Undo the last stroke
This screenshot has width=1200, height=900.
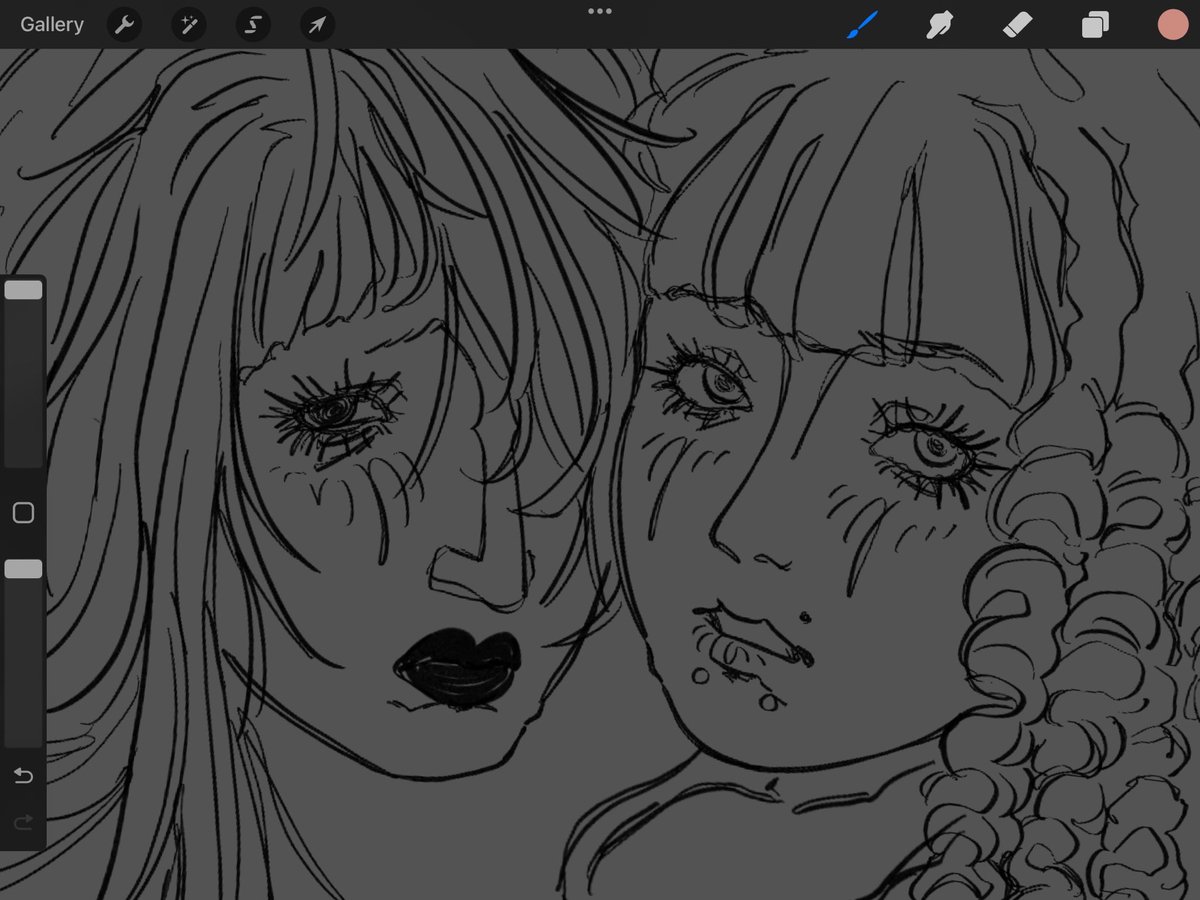(23, 776)
